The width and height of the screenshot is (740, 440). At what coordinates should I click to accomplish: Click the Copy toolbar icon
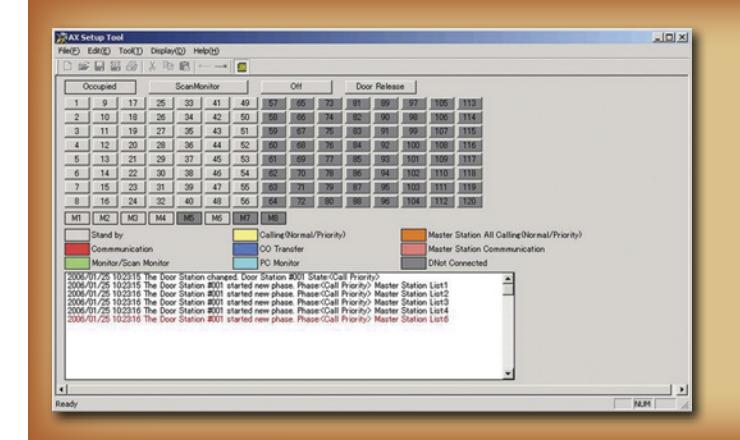168,67
